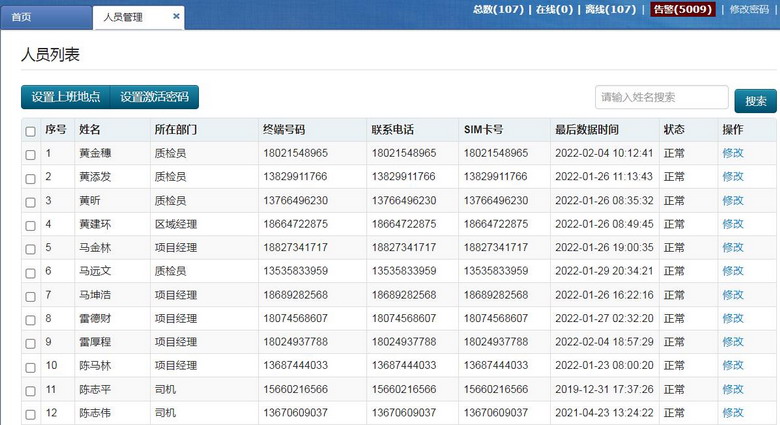780x425 pixels.
Task: Click 修改 link for 陈志伟
Action: 733,413
